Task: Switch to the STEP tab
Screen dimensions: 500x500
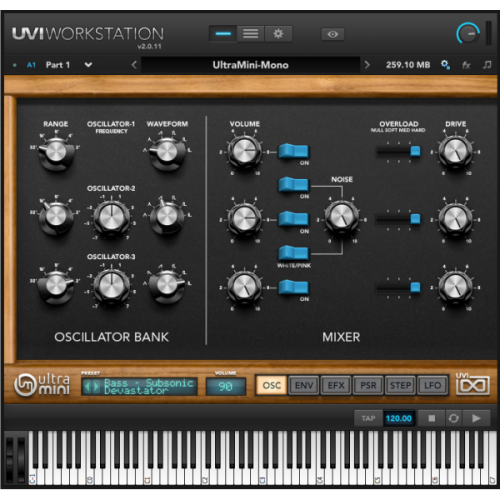Action: (400, 385)
